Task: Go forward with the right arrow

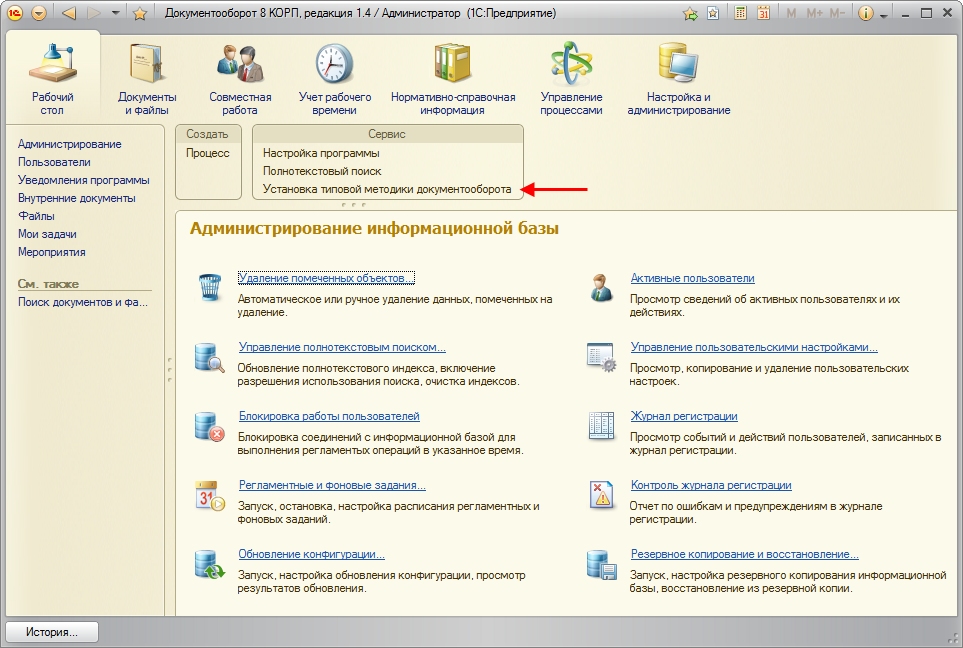Action: point(94,13)
